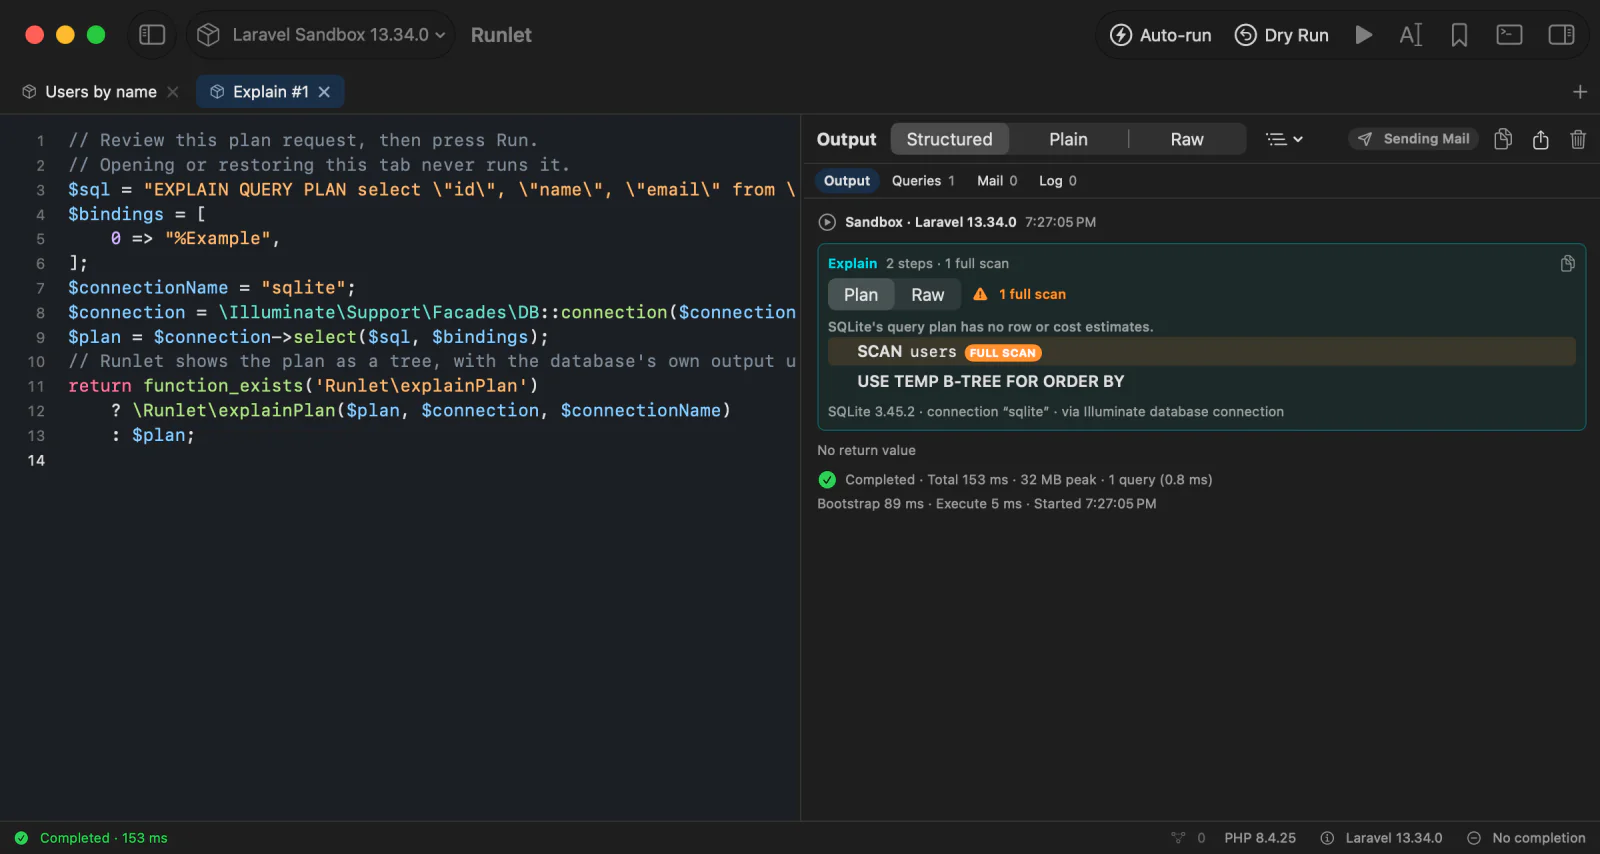Switch to the Queries sub-tab

(923, 181)
